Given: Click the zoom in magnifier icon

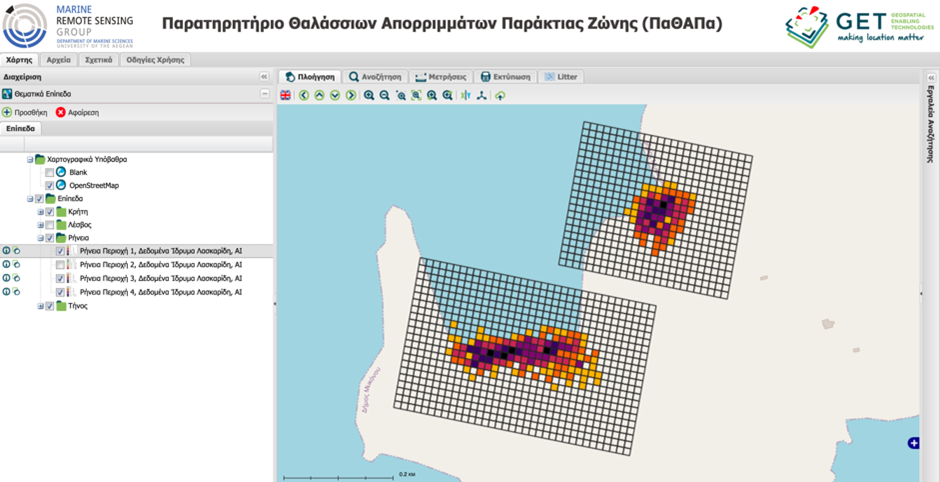Looking at the screenshot, I should coord(369,95).
